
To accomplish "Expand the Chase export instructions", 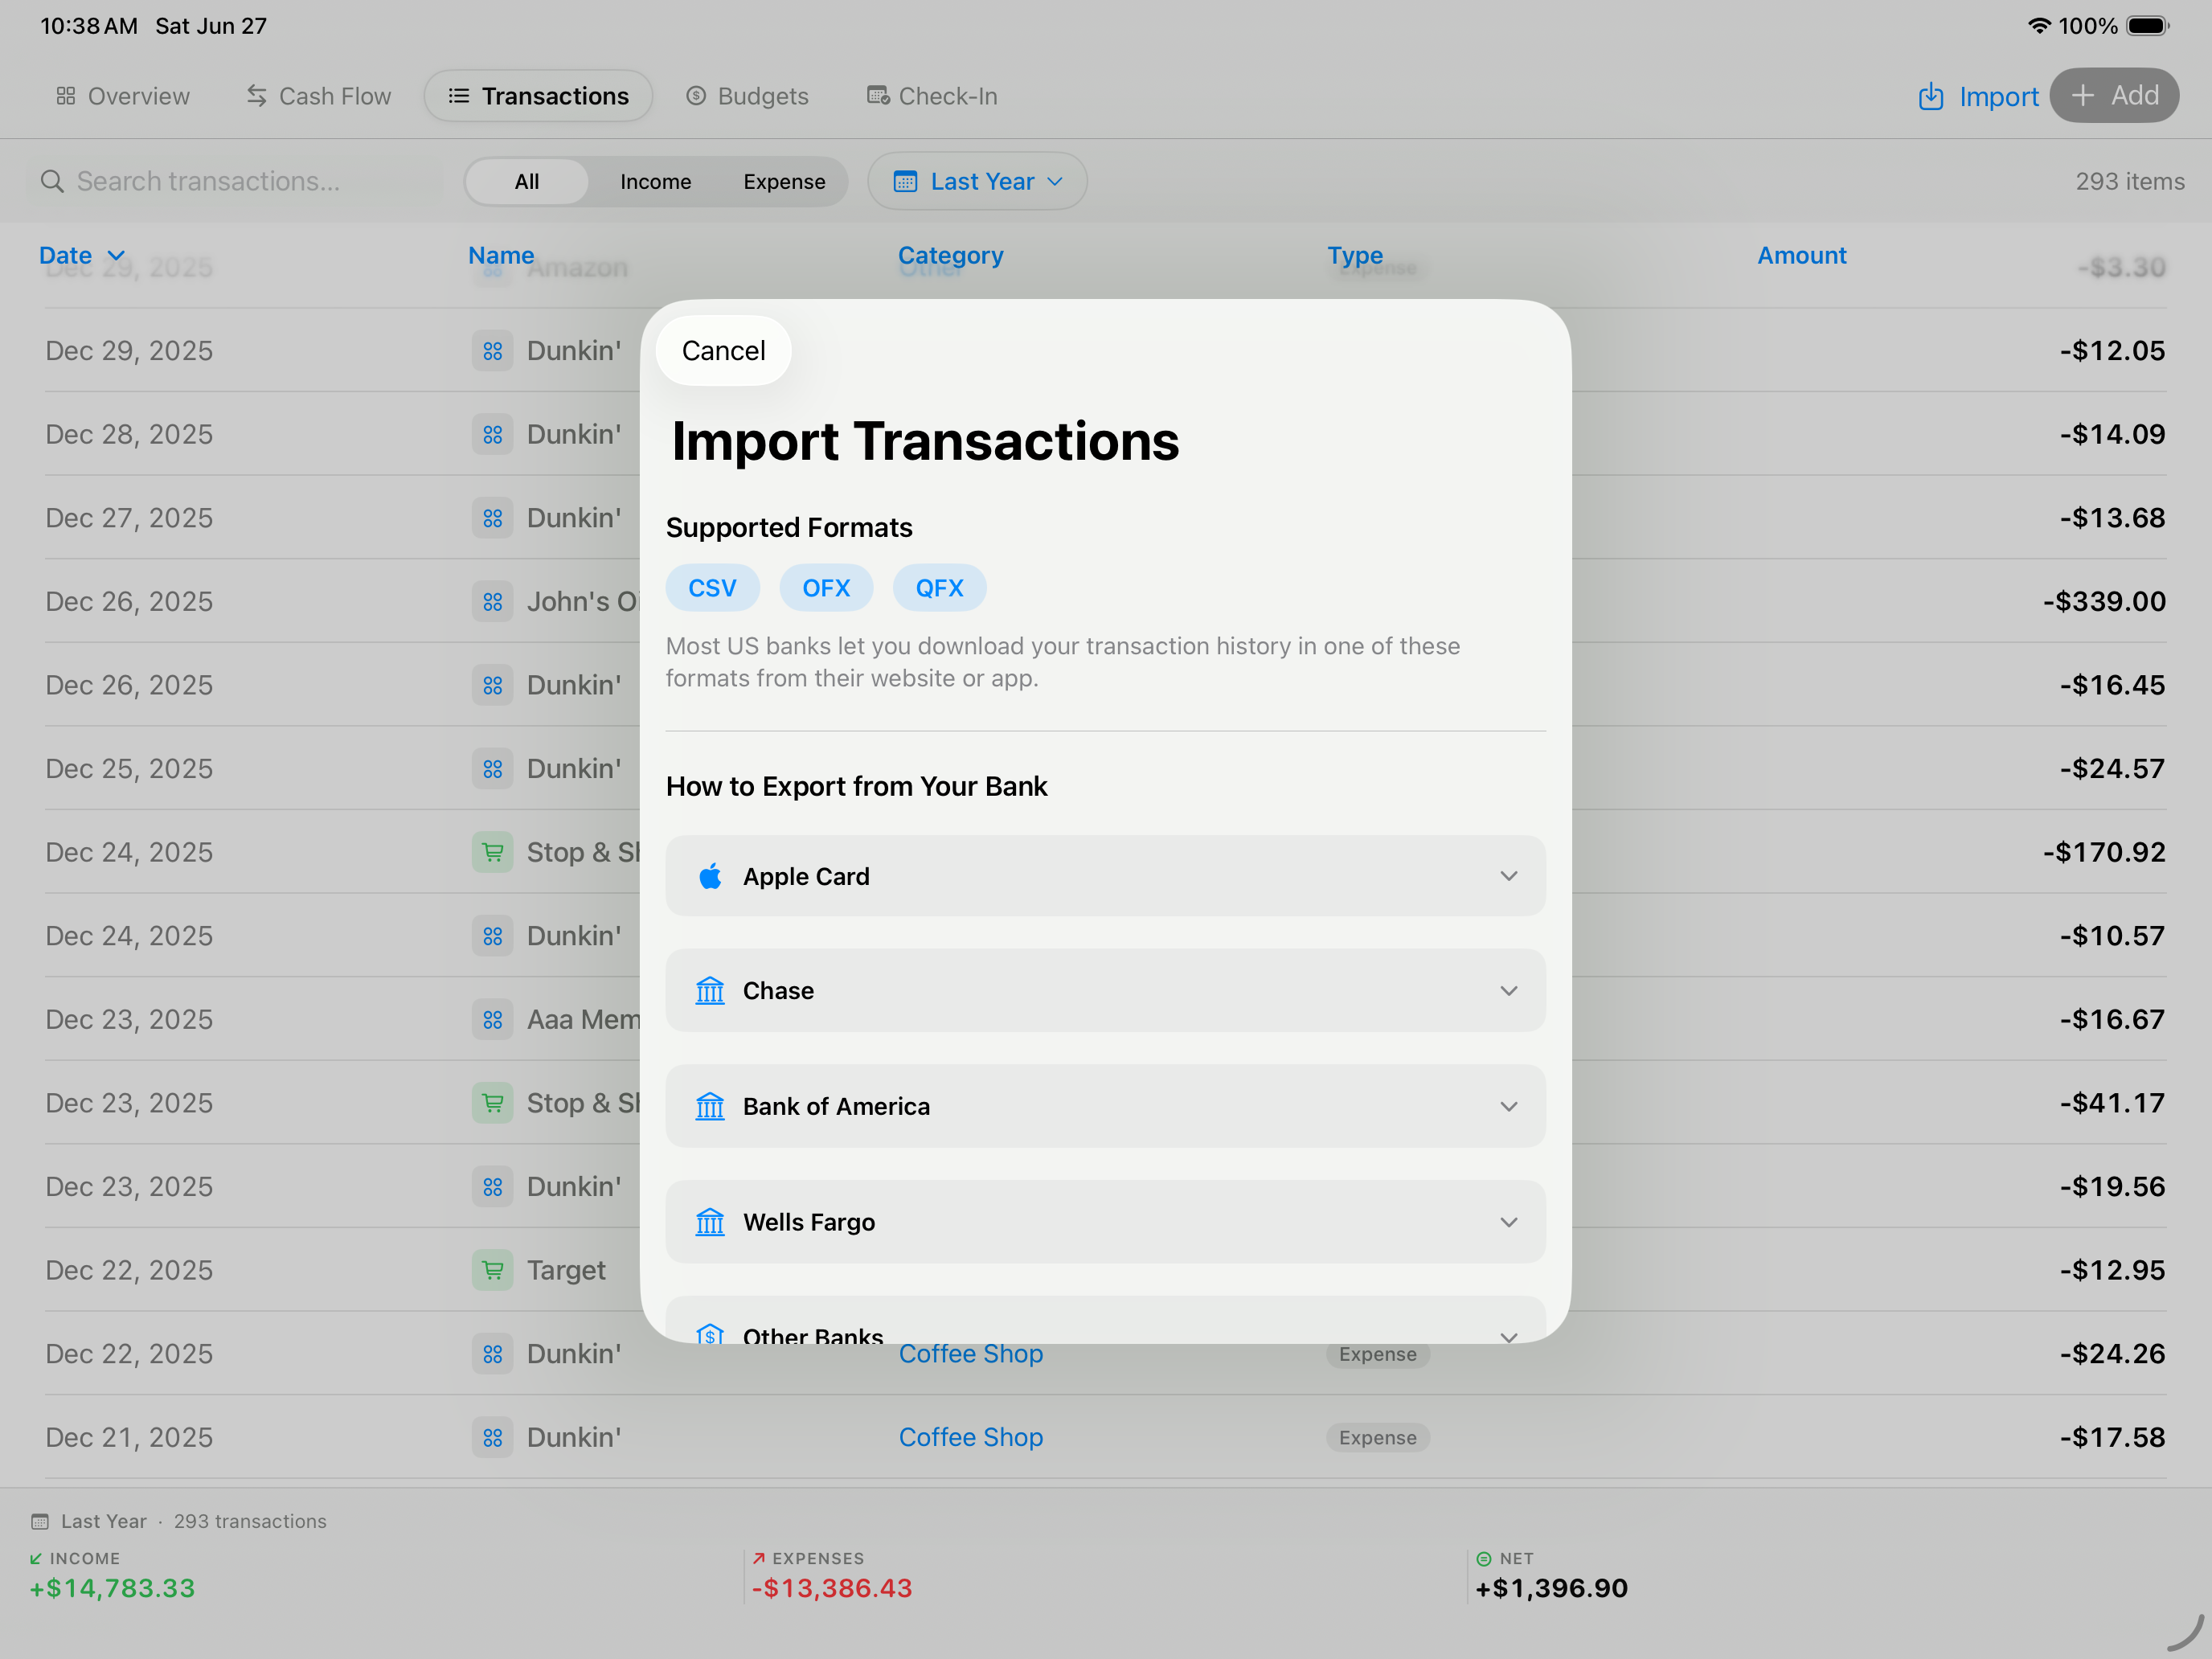I will click(1105, 990).
